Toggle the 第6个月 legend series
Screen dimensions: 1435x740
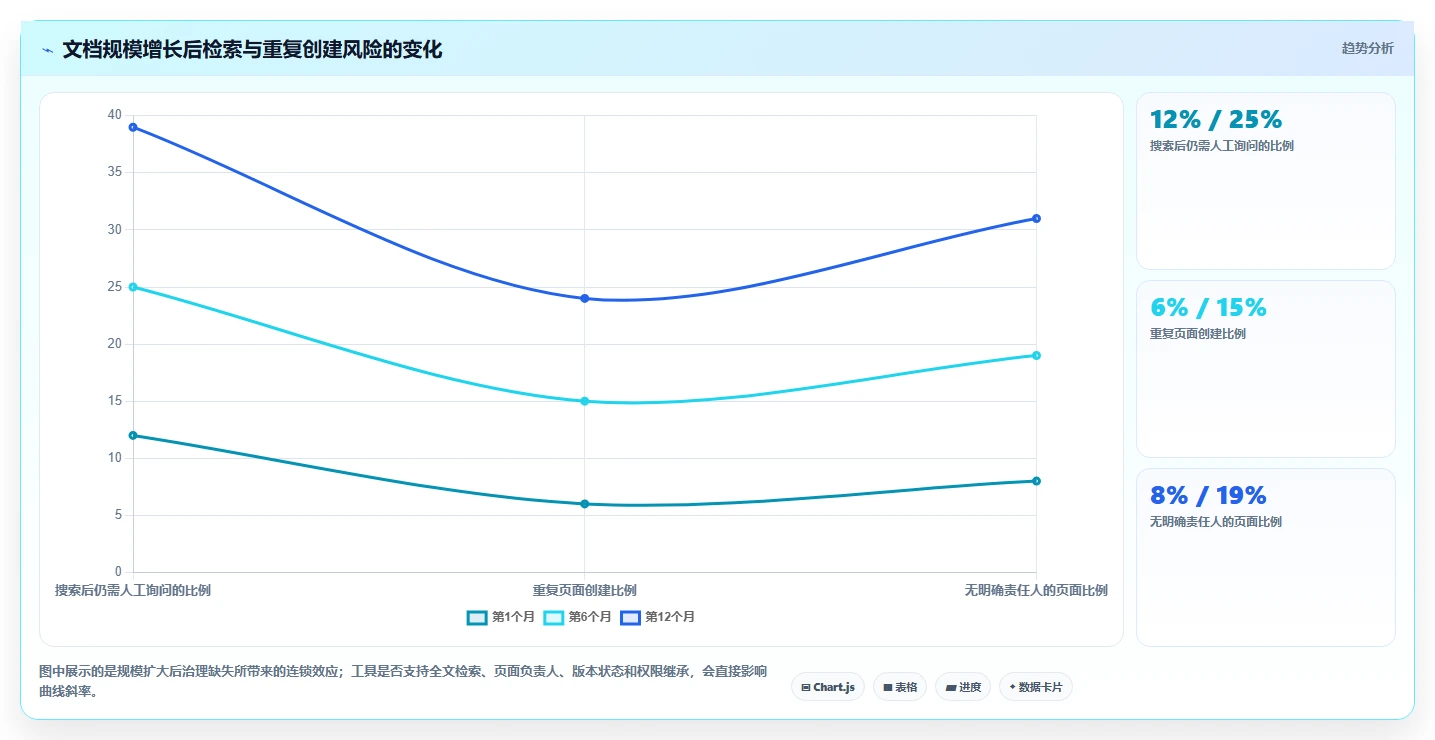578,617
